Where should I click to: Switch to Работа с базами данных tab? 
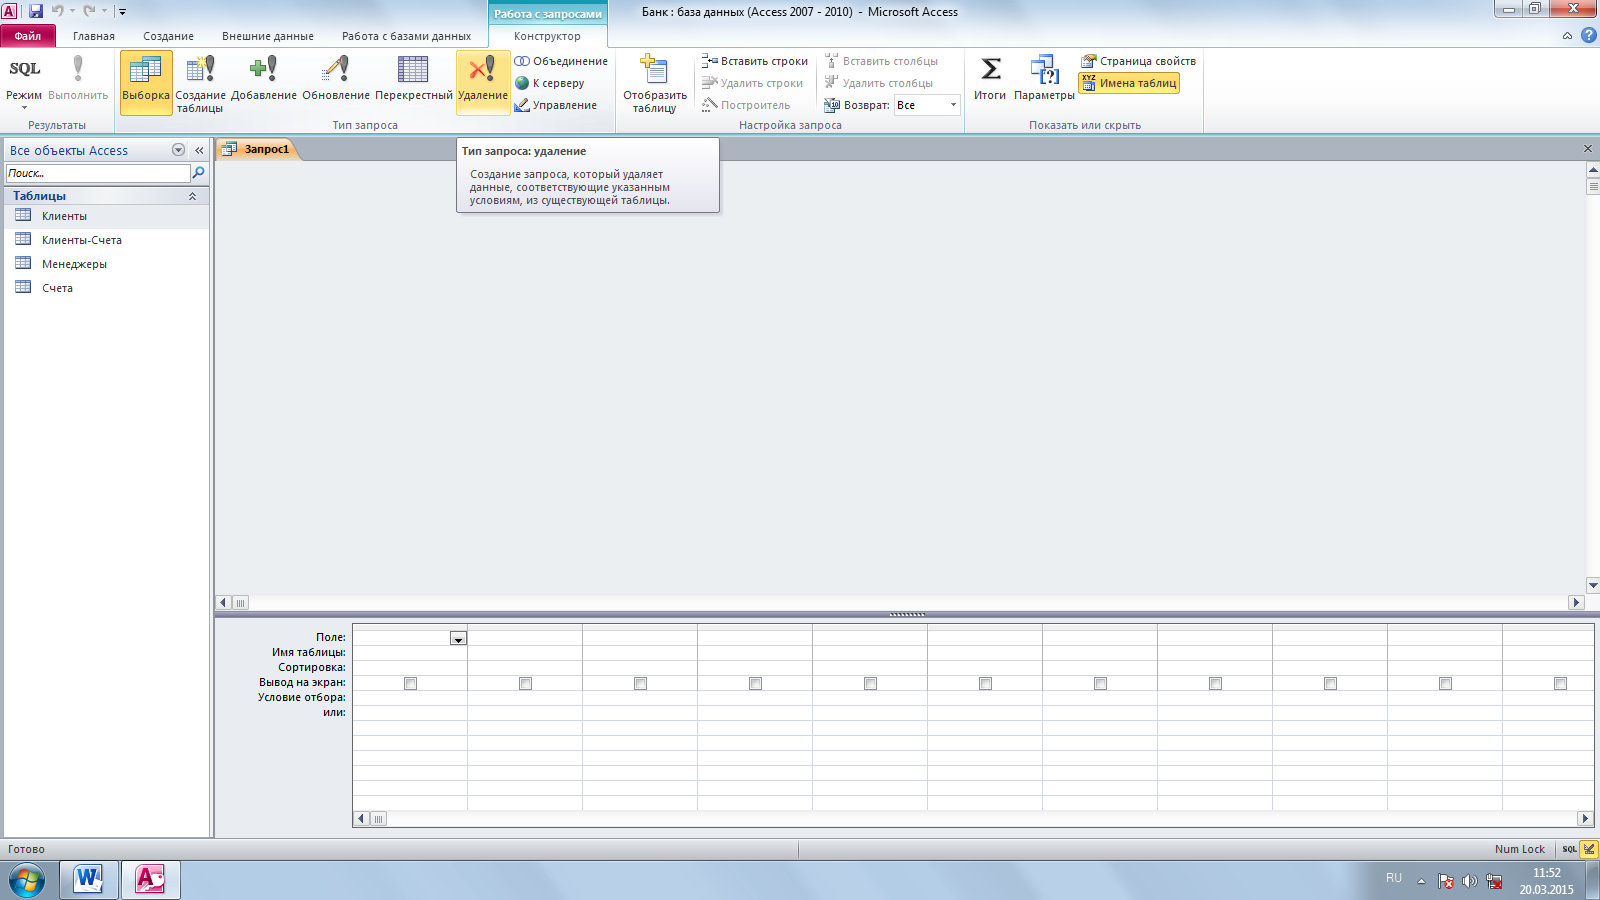coord(406,36)
